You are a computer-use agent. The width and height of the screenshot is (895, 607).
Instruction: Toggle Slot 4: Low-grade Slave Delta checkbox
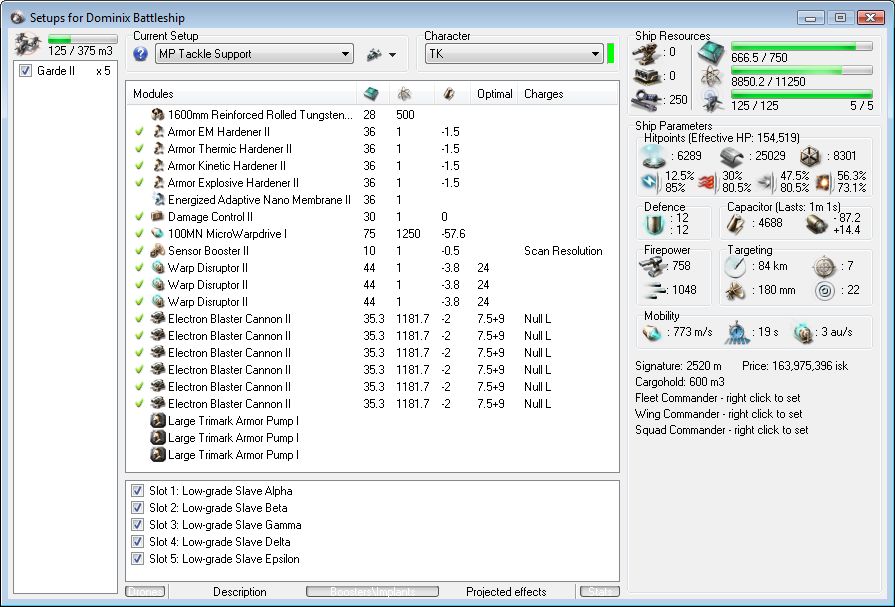pyautogui.click(x=138, y=542)
